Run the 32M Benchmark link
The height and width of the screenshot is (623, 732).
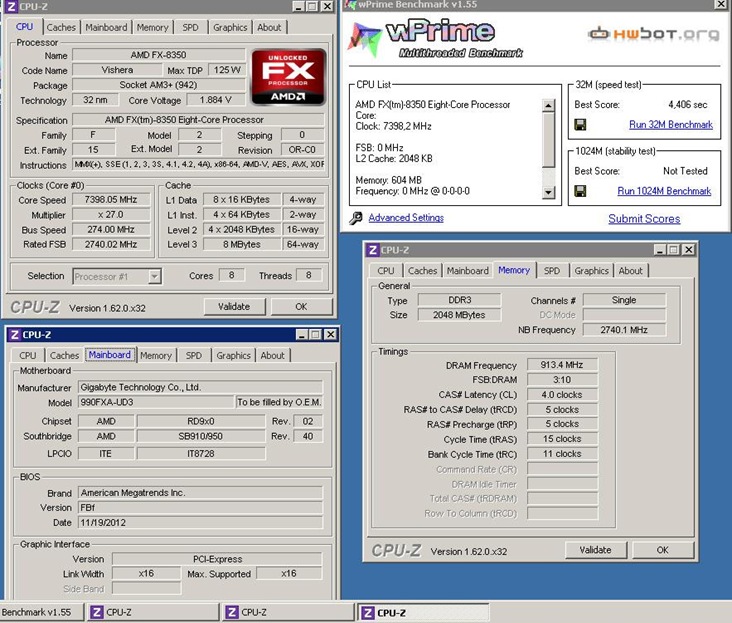click(x=670, y=125)
